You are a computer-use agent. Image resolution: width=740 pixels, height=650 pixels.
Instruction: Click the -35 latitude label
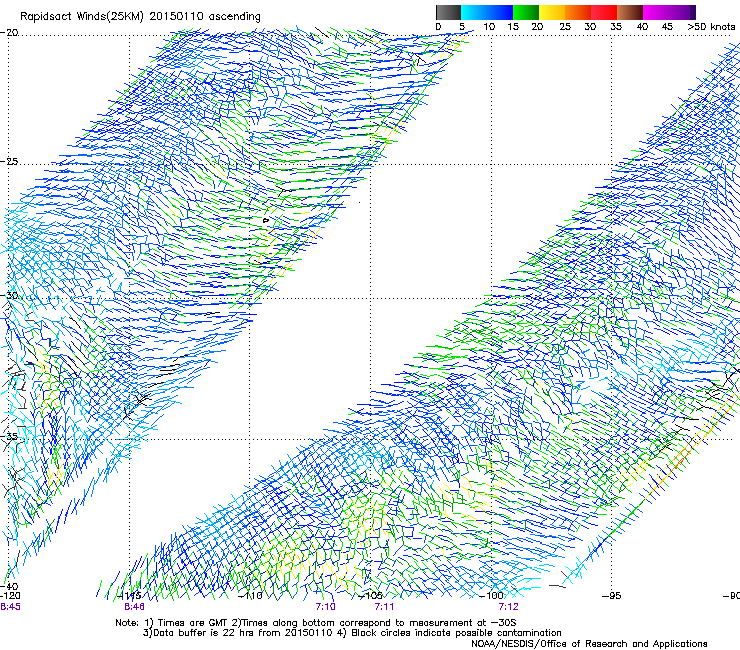9,437
